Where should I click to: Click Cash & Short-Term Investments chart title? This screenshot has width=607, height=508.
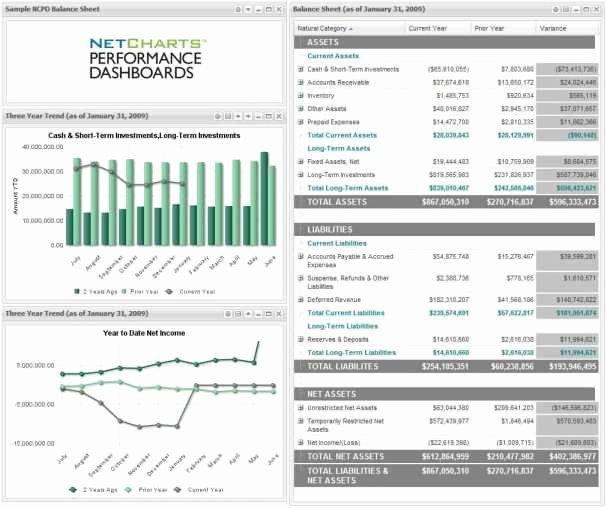[144, 136]
